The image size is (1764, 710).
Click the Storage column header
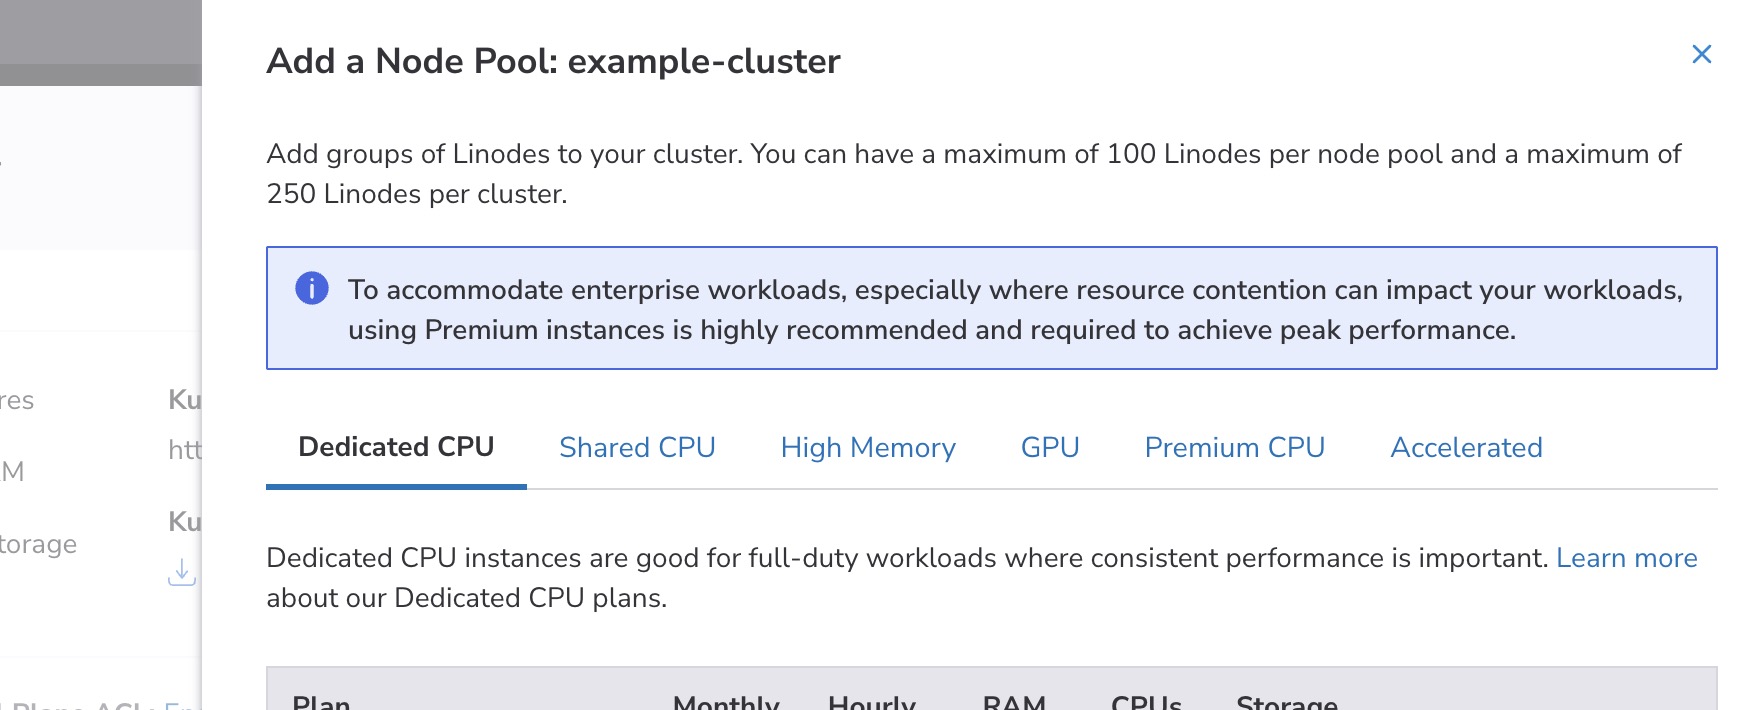[1287, 702]
